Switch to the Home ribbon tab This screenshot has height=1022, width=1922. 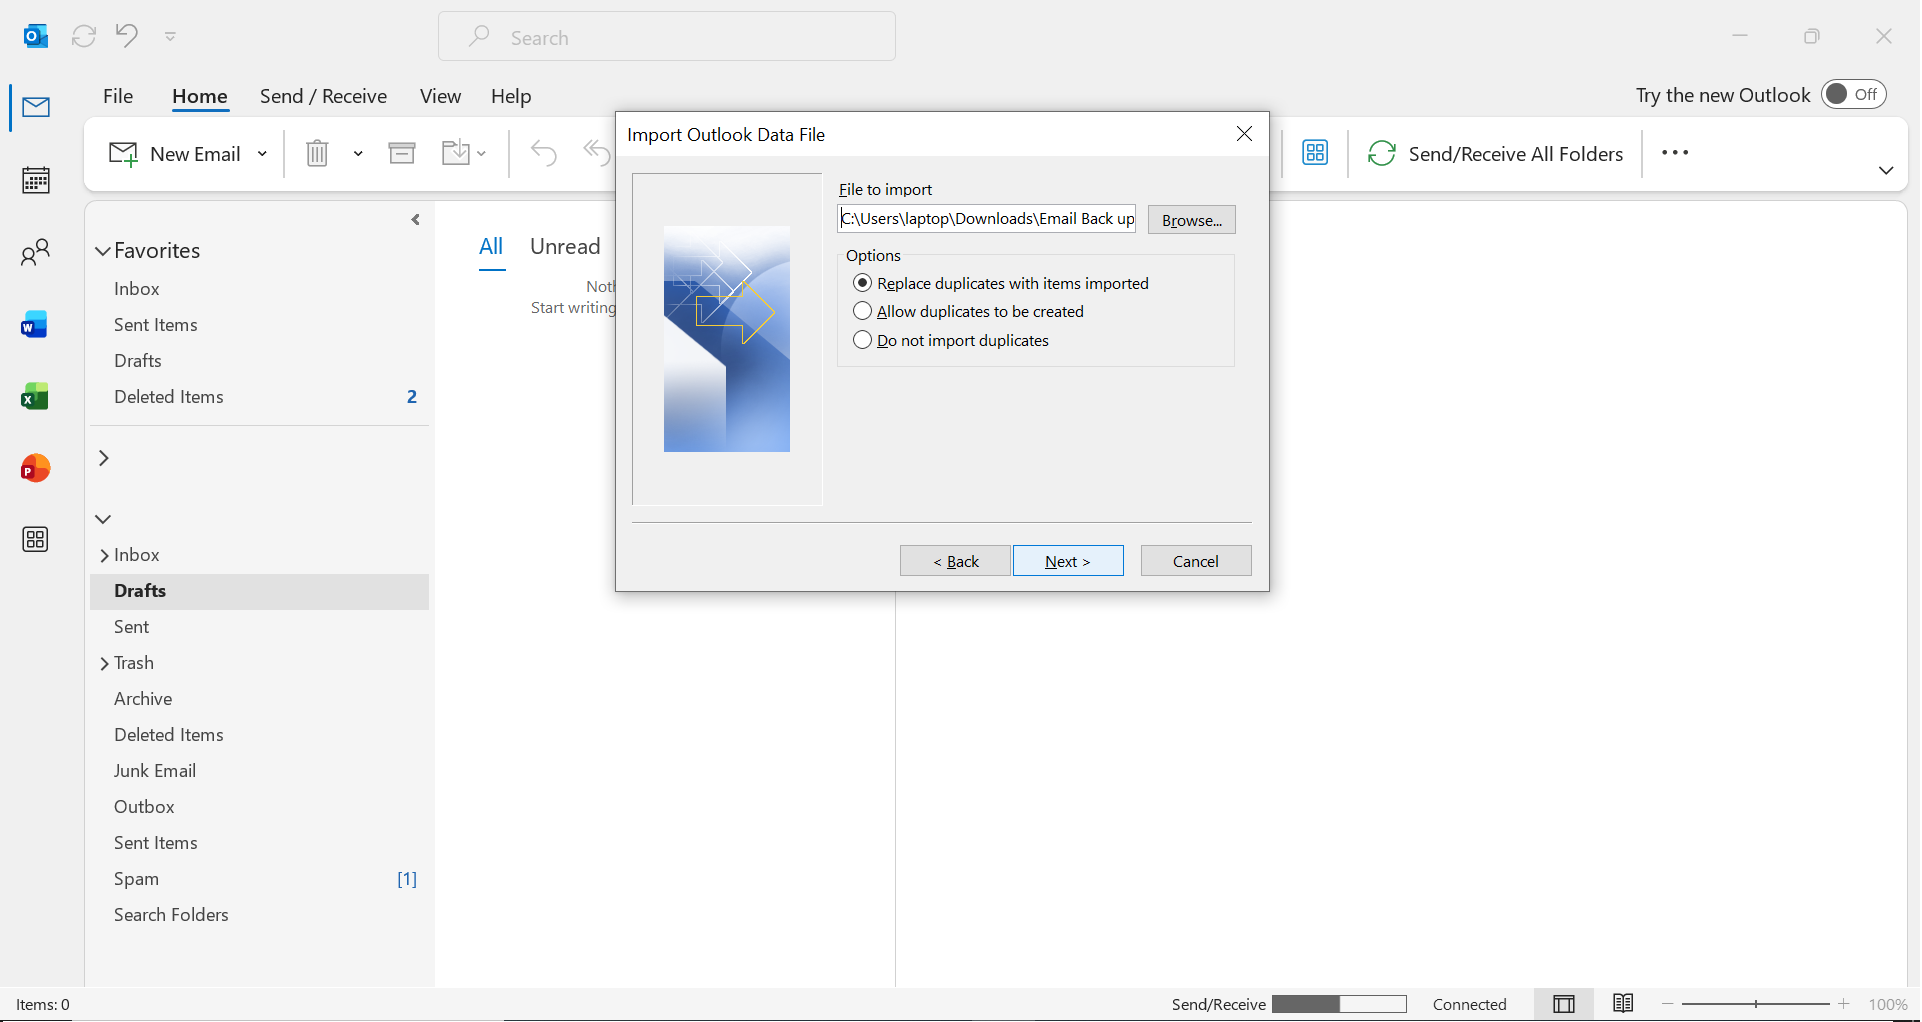coord(200,96)
